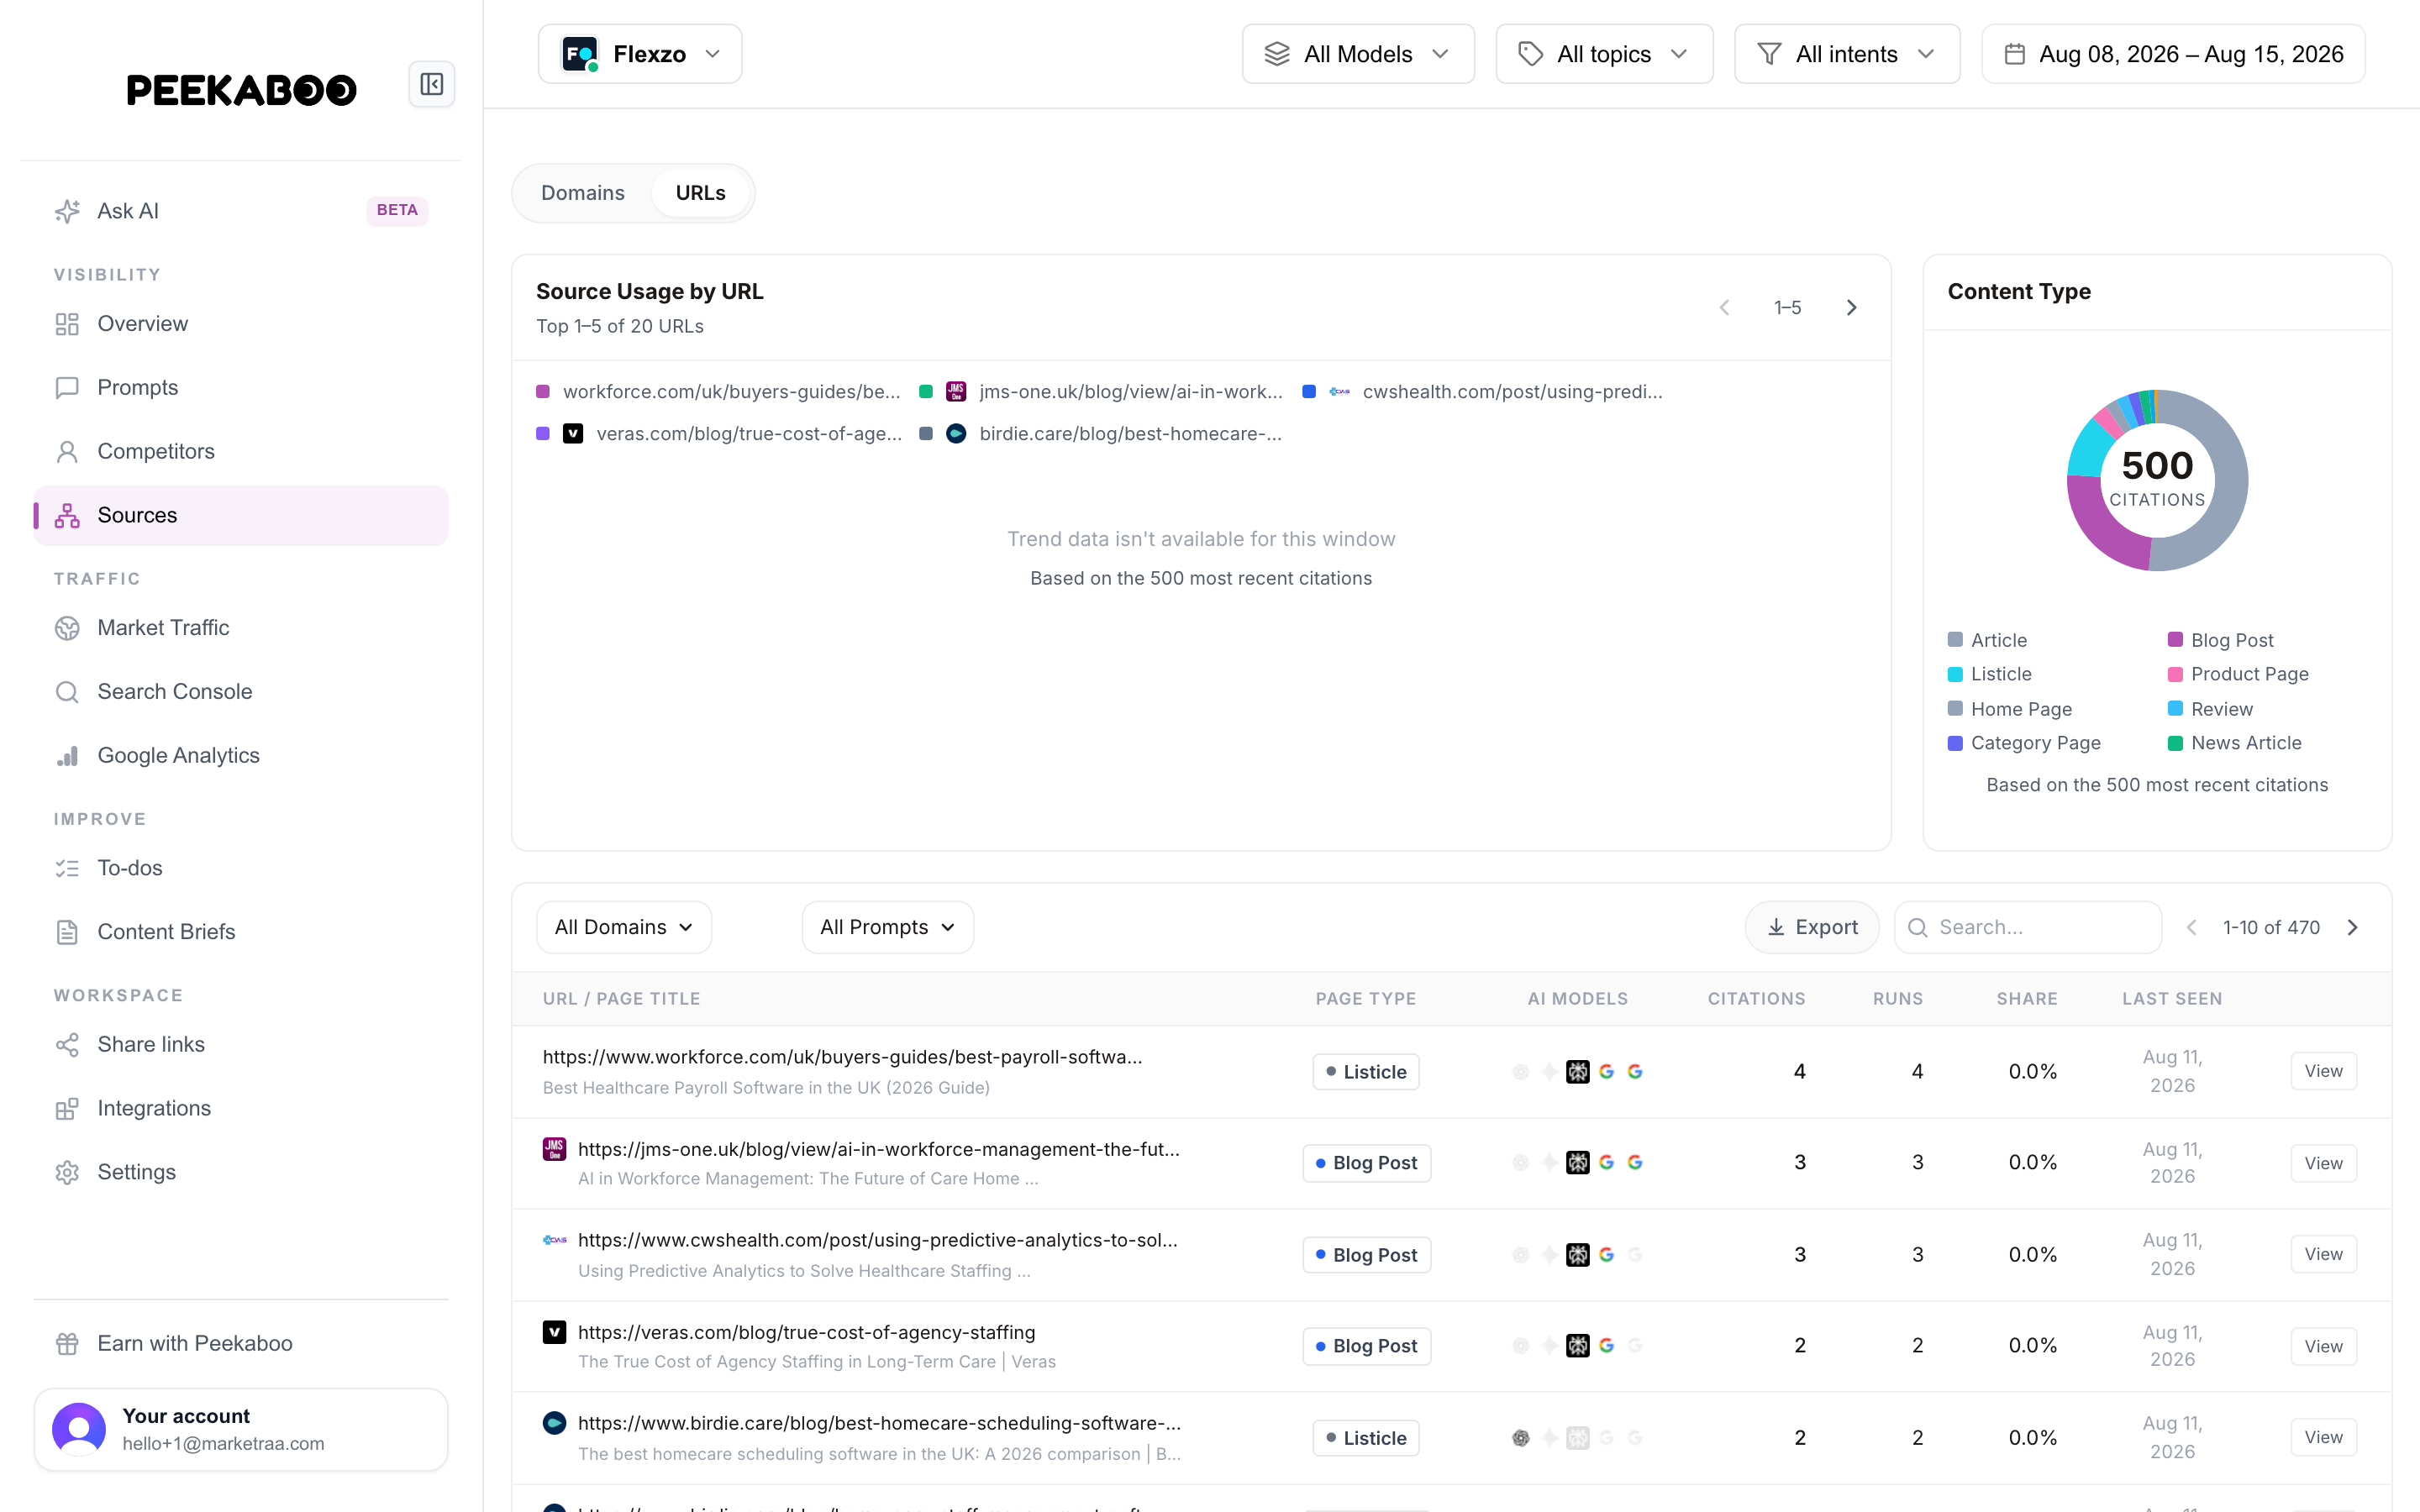2420x1512 pixels.
Task: Sort by the Citations column header
Action: (x=1756, y=999)
